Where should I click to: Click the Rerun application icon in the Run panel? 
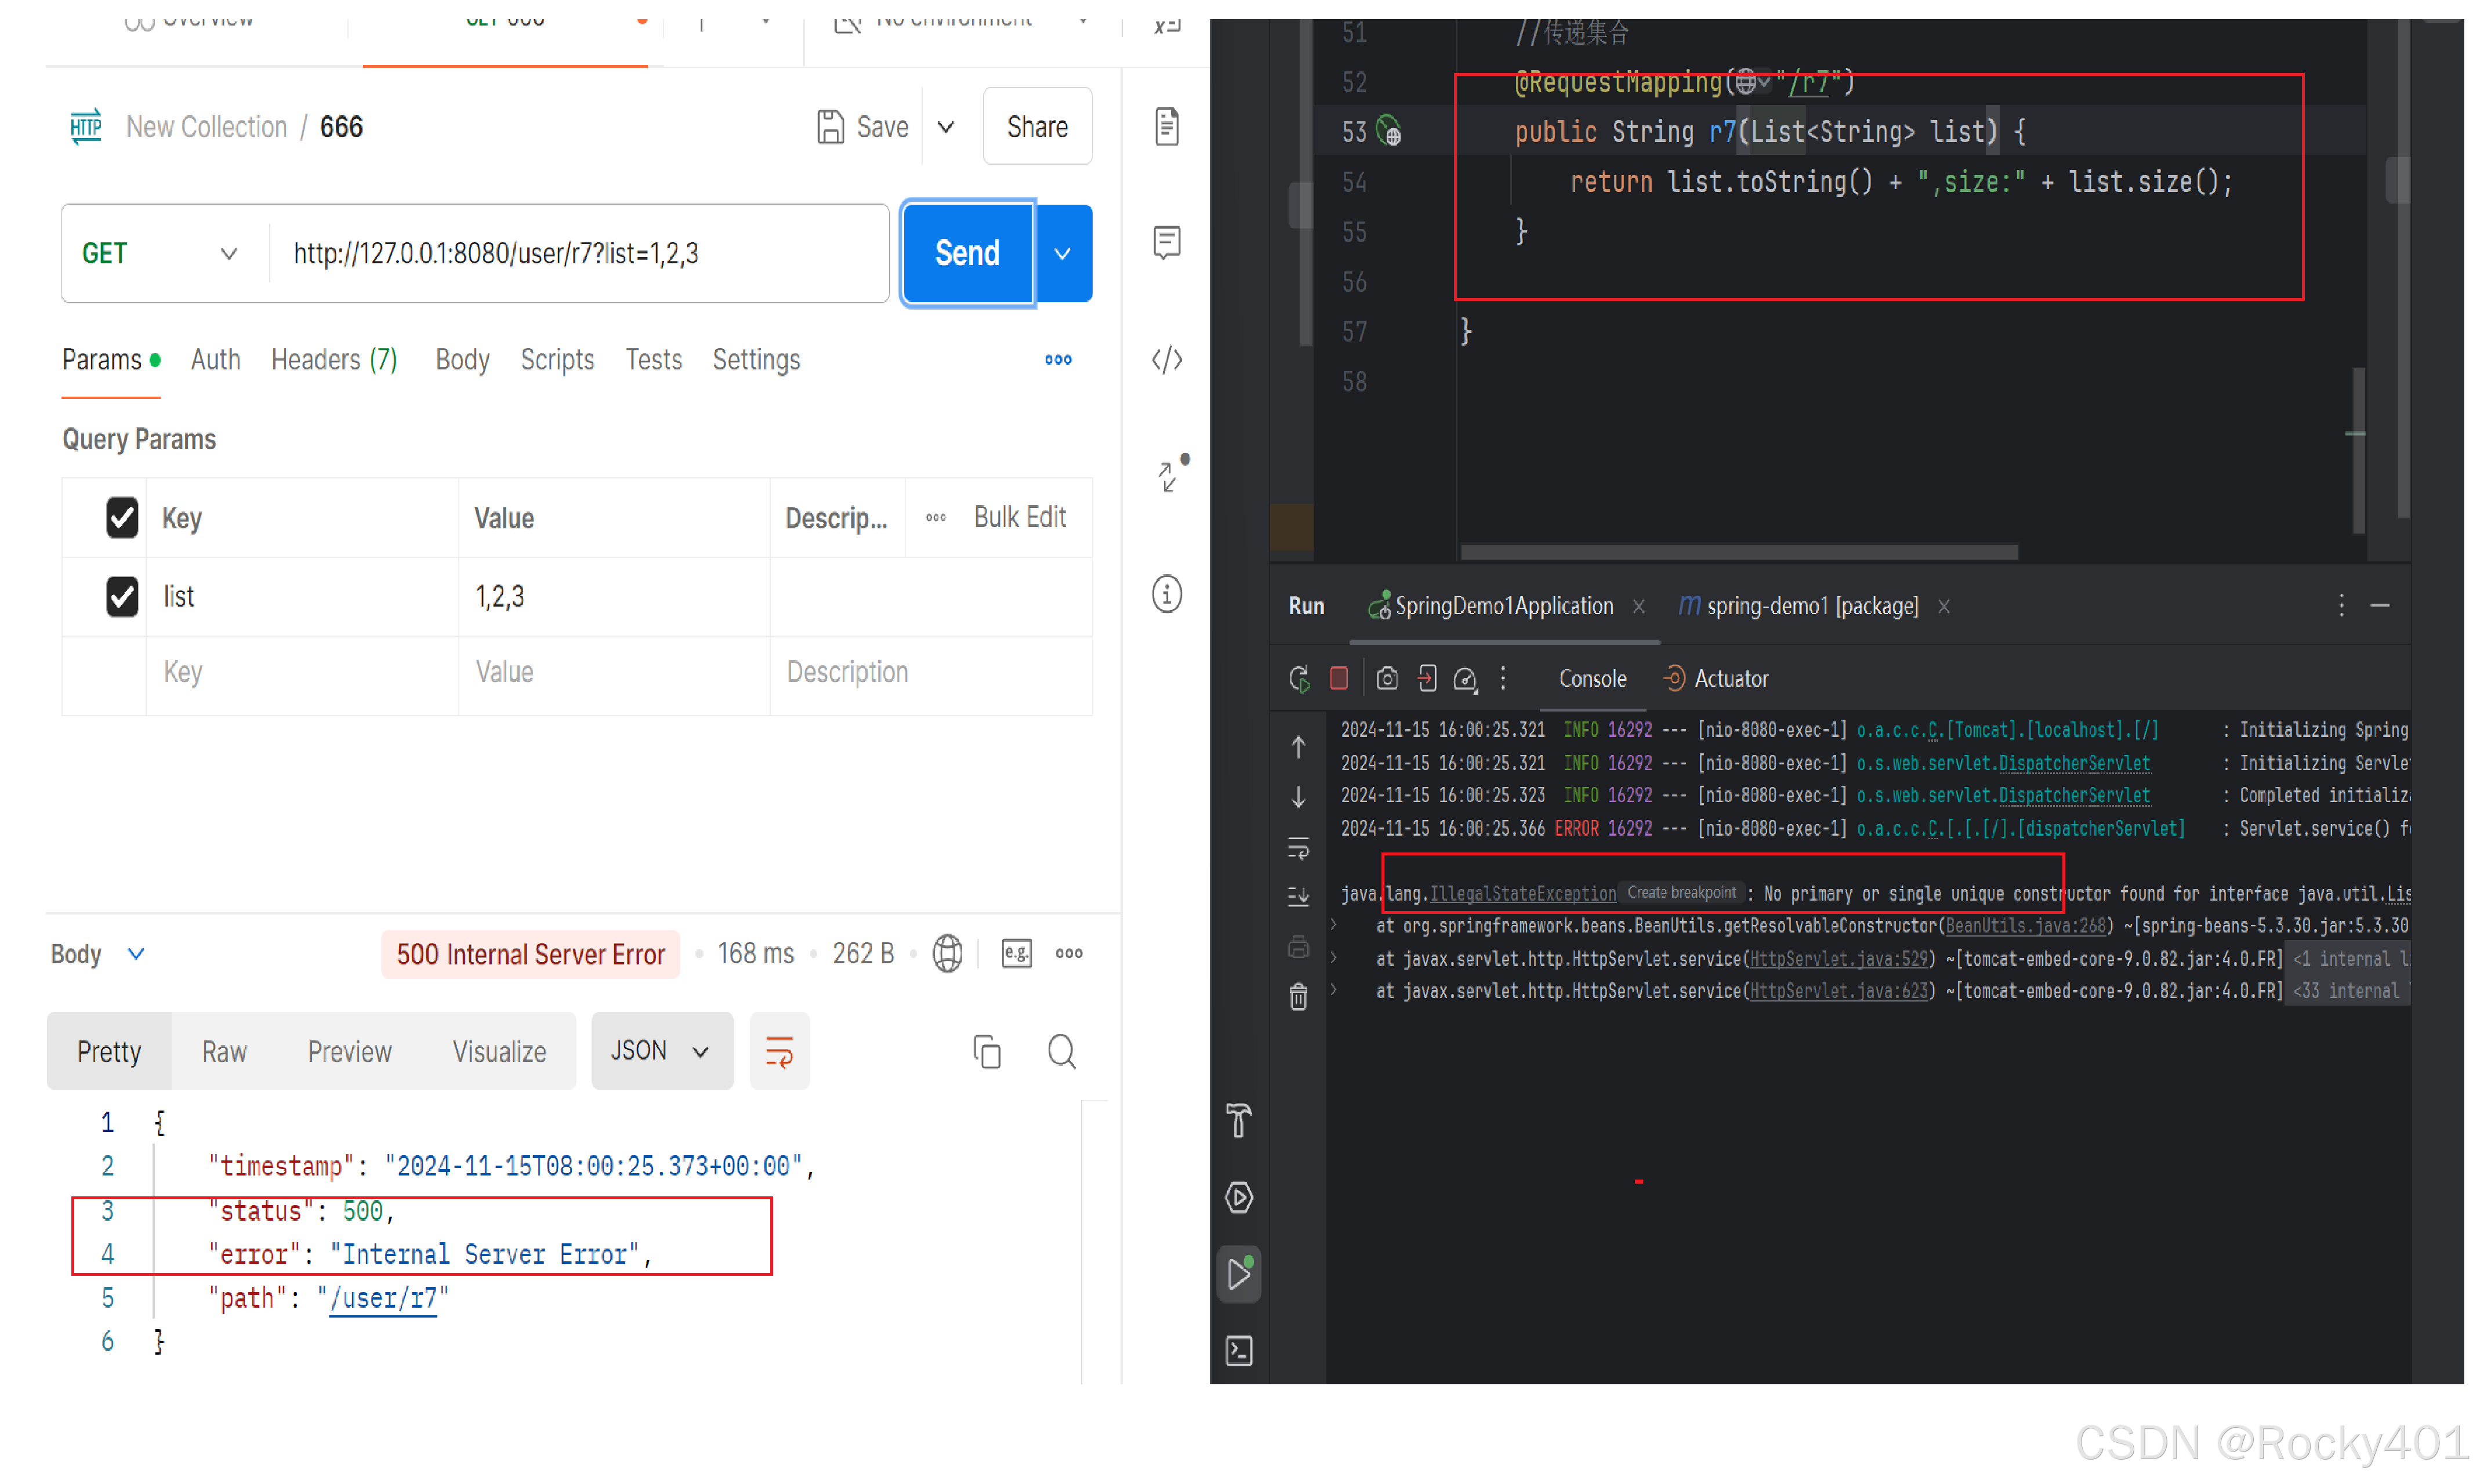pyautogui.click(x=1299, y=679)
